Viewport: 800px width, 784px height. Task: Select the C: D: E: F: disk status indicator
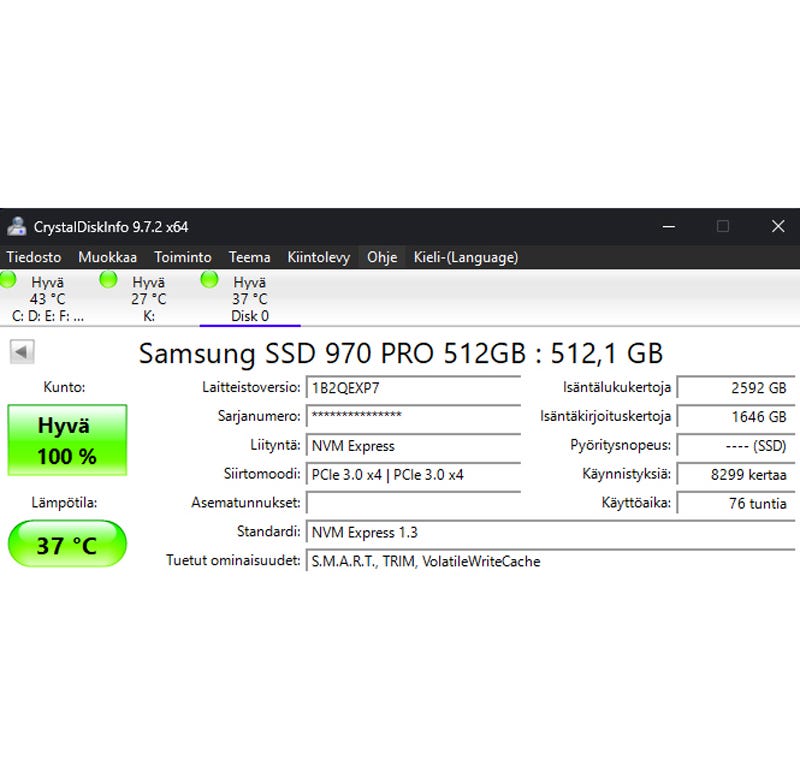click(8, 280)
